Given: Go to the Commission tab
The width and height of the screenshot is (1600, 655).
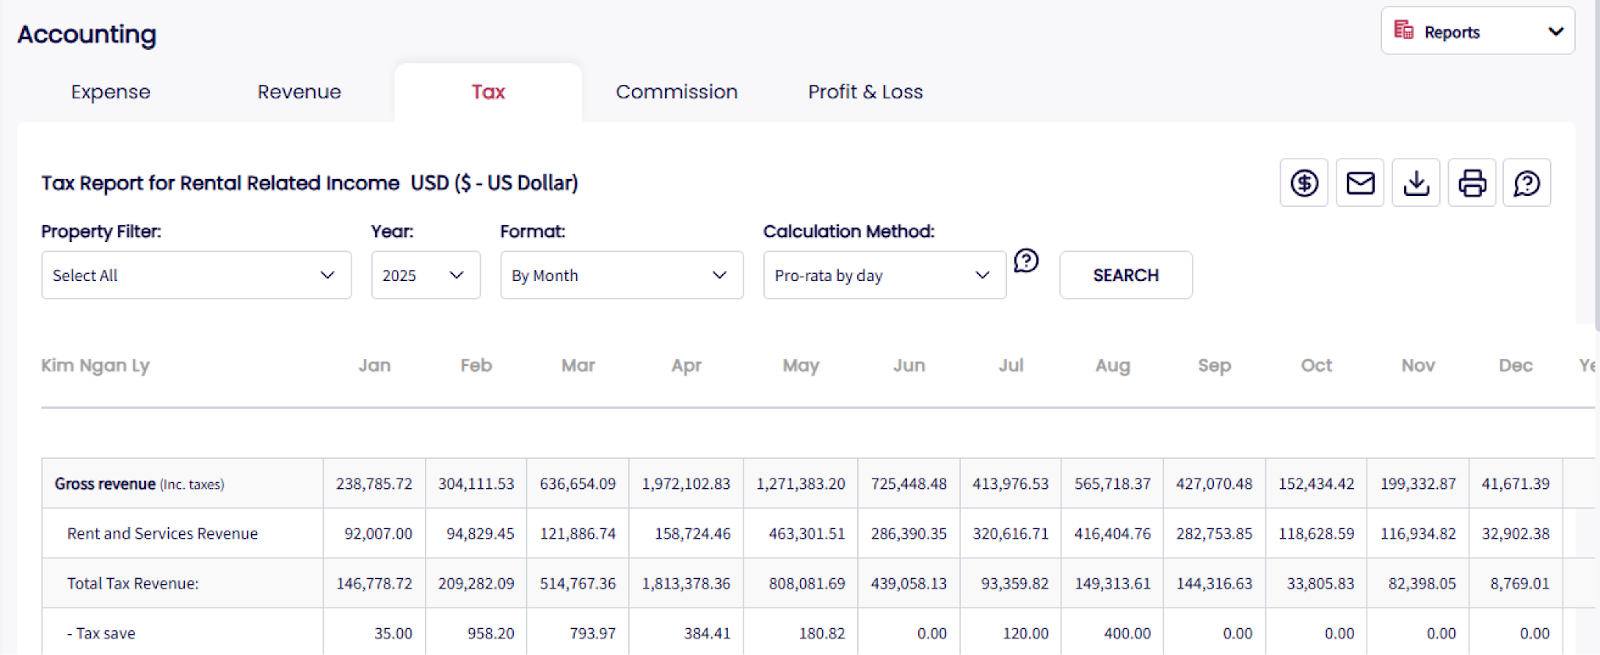Looking at the screenshot, I should 676,92.
